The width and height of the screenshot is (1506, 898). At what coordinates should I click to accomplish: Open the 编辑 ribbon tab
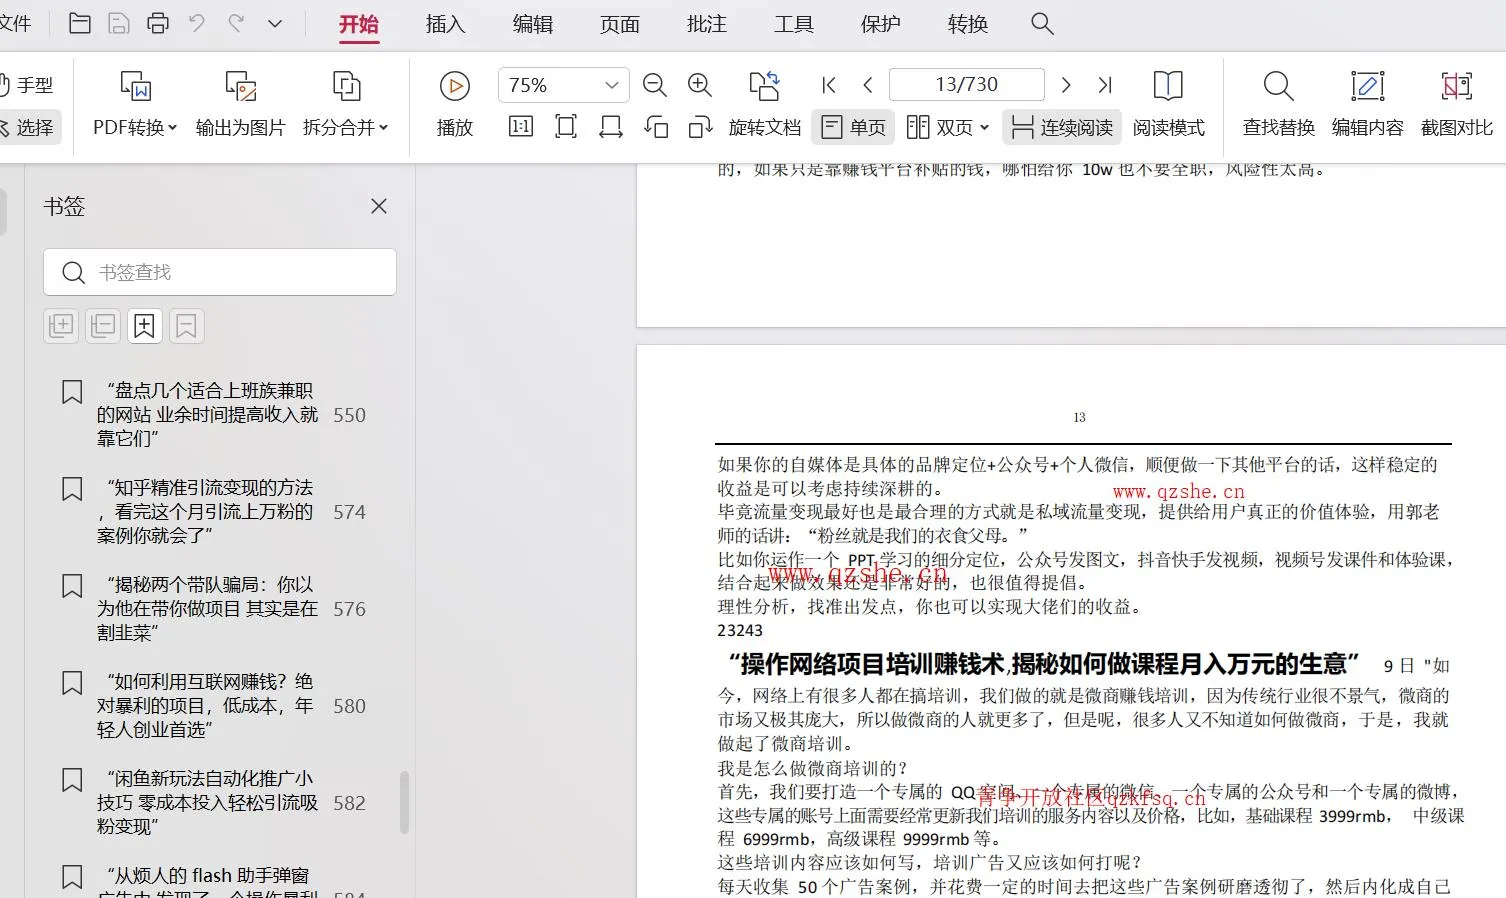[533, 24]
